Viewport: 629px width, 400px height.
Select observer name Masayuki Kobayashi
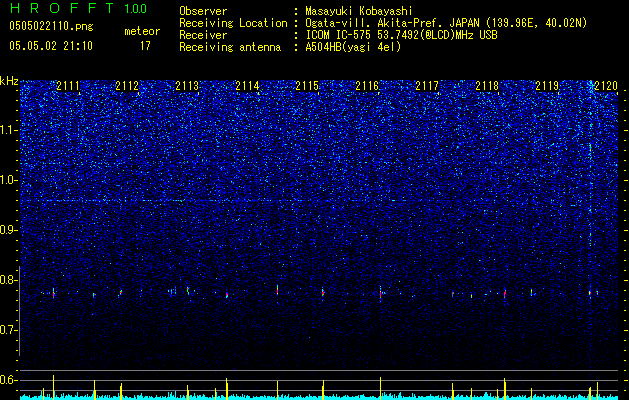[x=359, y=11]
